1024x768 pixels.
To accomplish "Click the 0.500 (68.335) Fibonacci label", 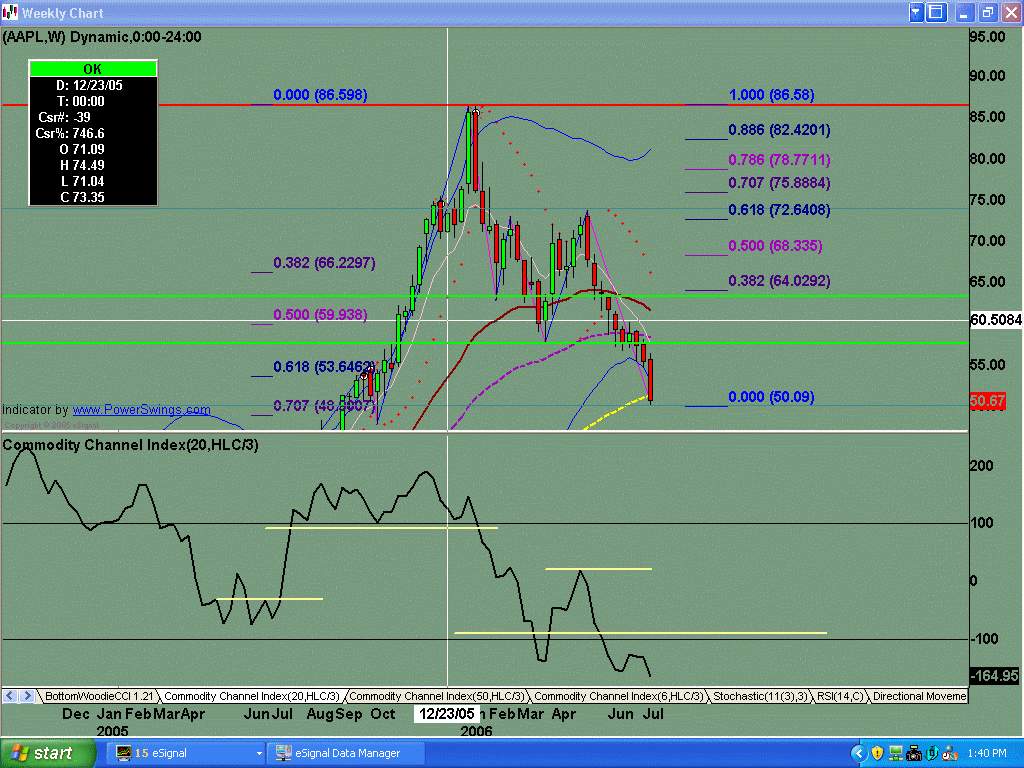I will click(x=775, y=246).
